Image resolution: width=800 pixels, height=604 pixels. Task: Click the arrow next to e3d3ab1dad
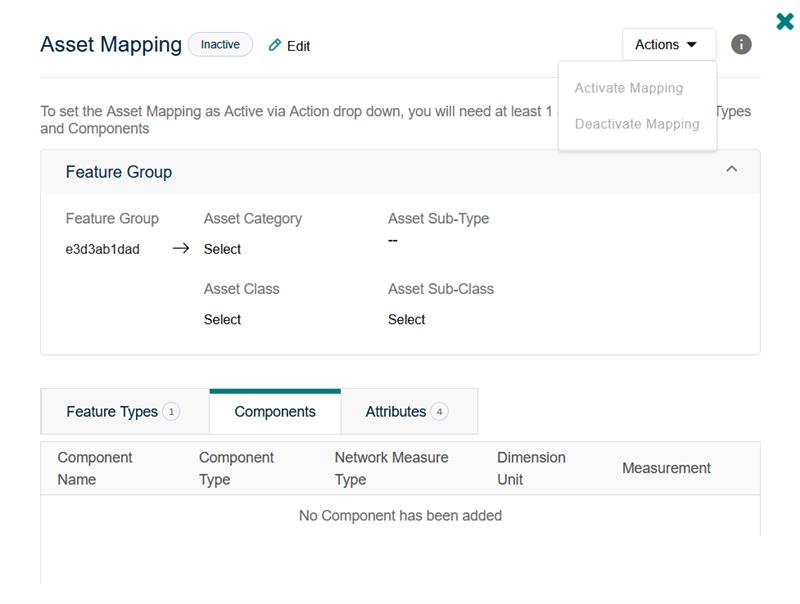pos(180,249)
